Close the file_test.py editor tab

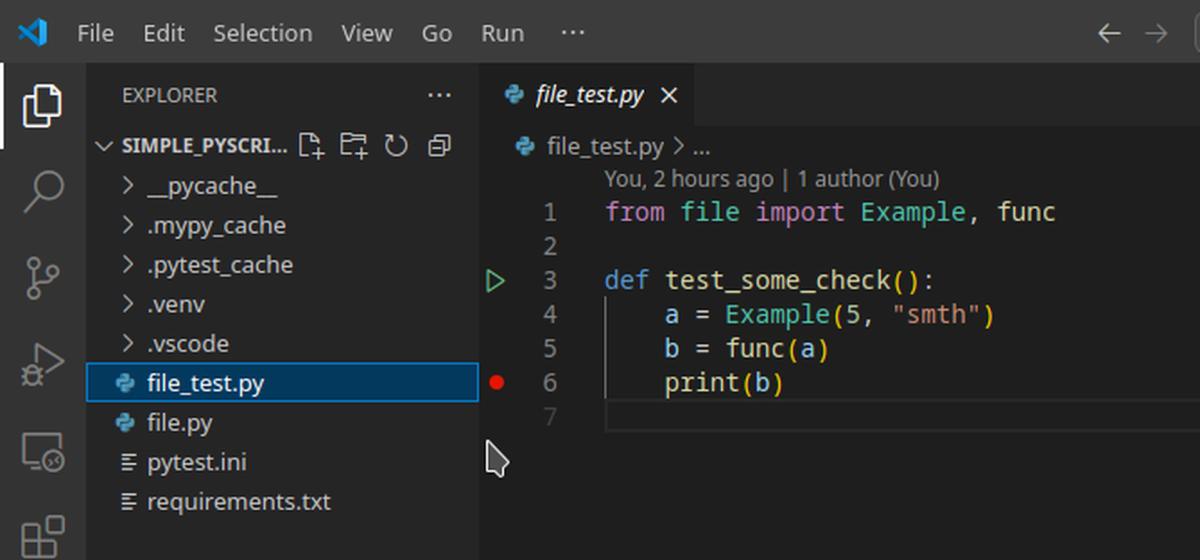669,95
